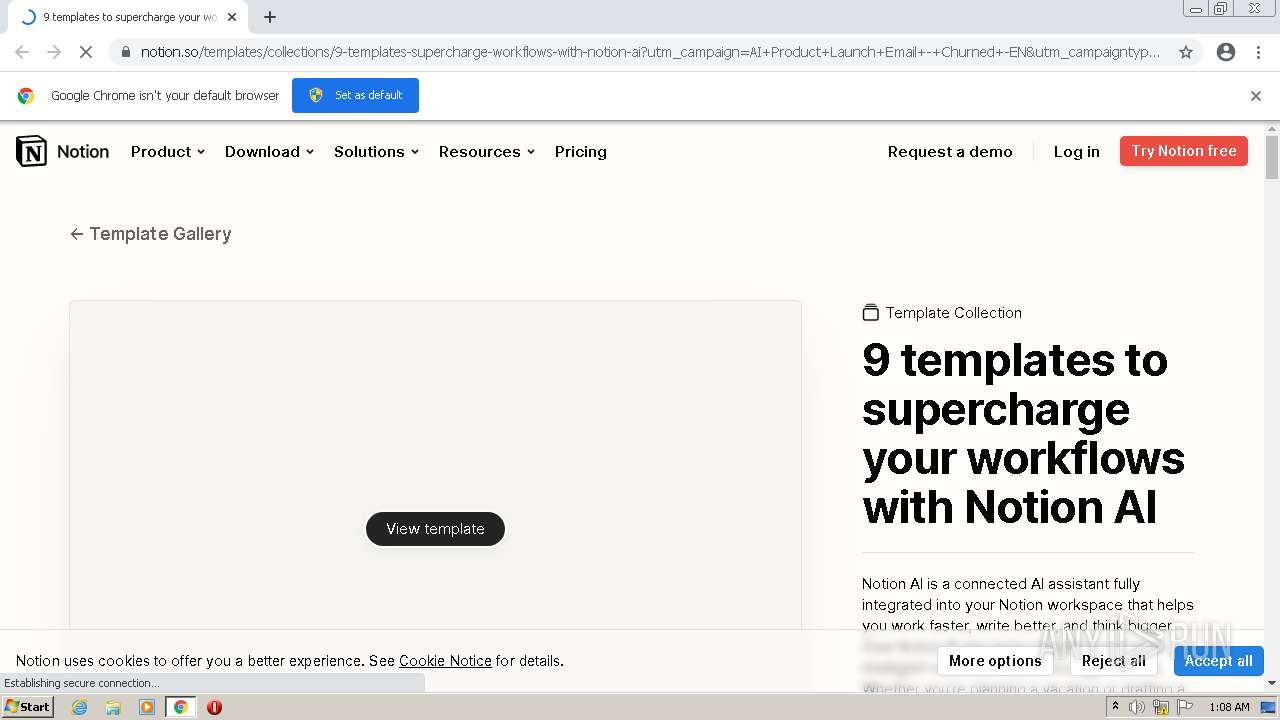1280x720 pixels.
Task: Click More options for cookies
Action: point(995,661)
